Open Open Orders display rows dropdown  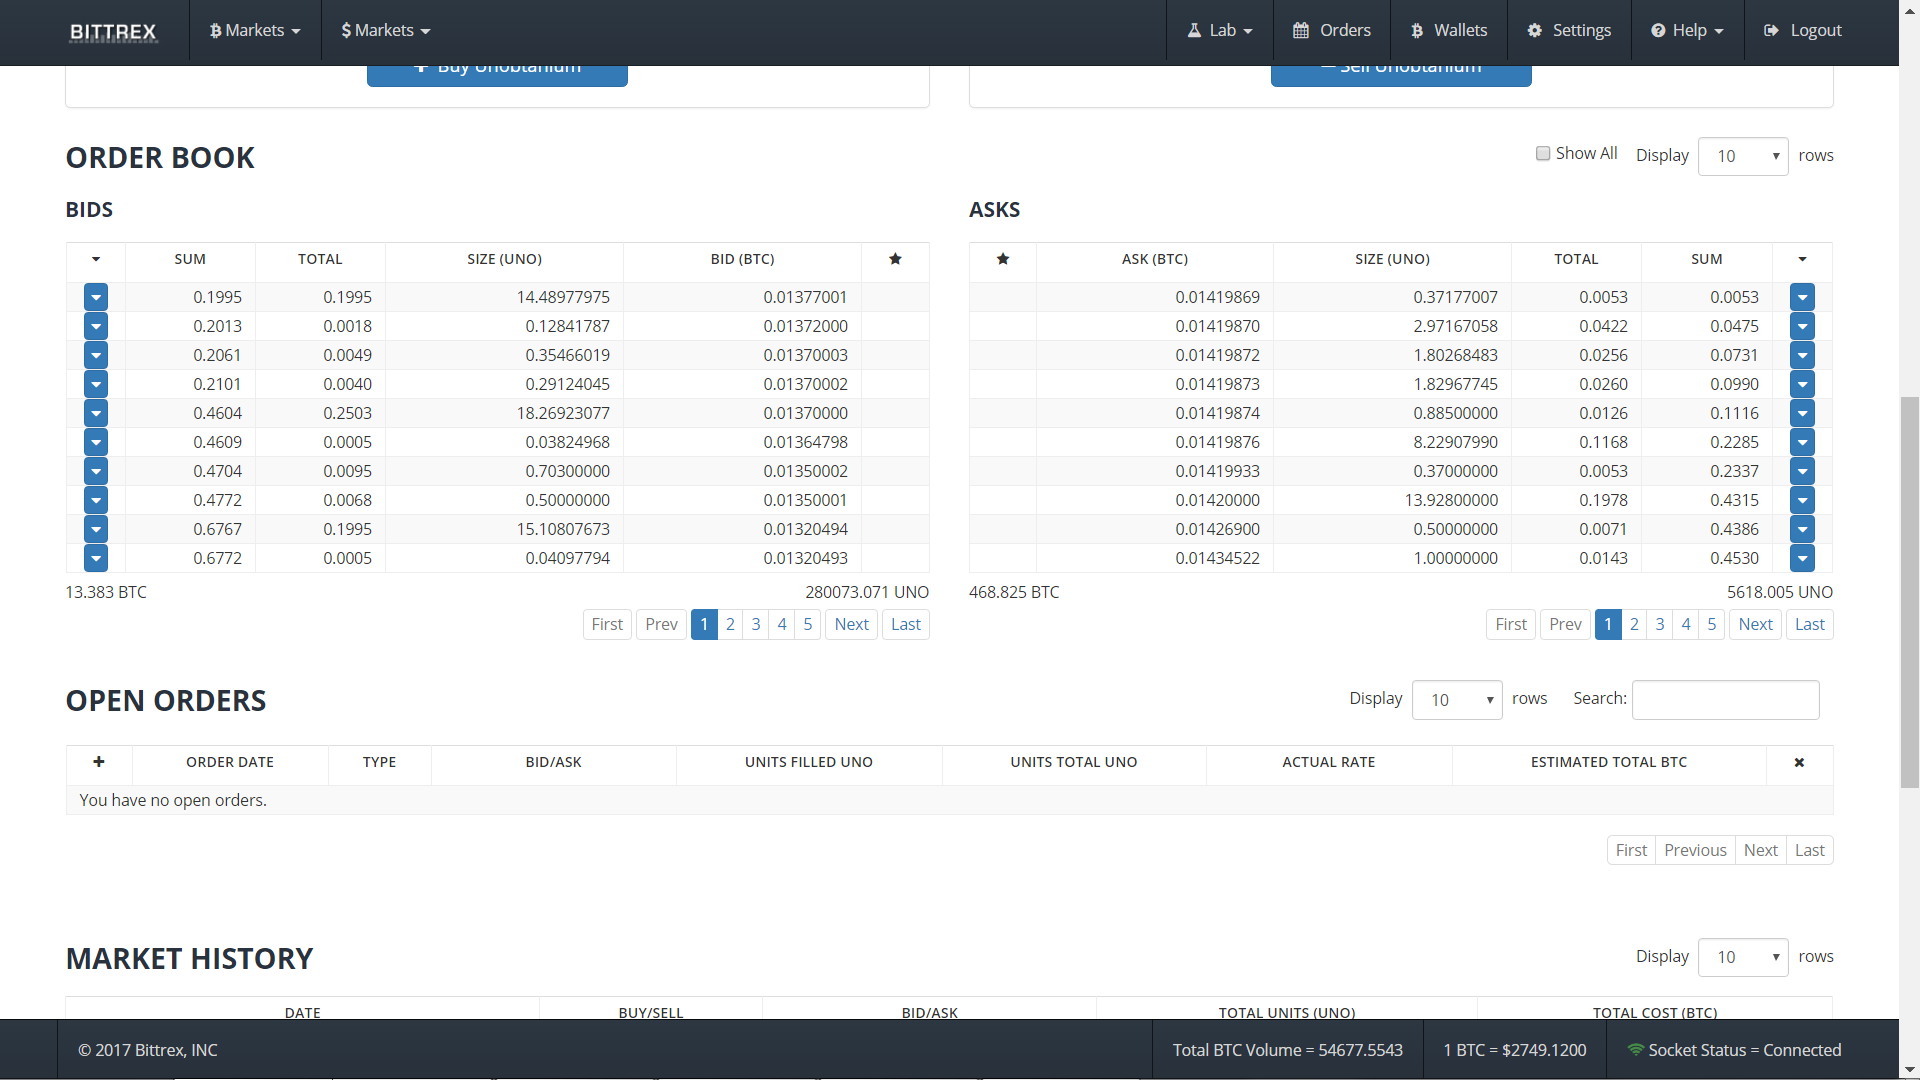[x=1457, y=700]
